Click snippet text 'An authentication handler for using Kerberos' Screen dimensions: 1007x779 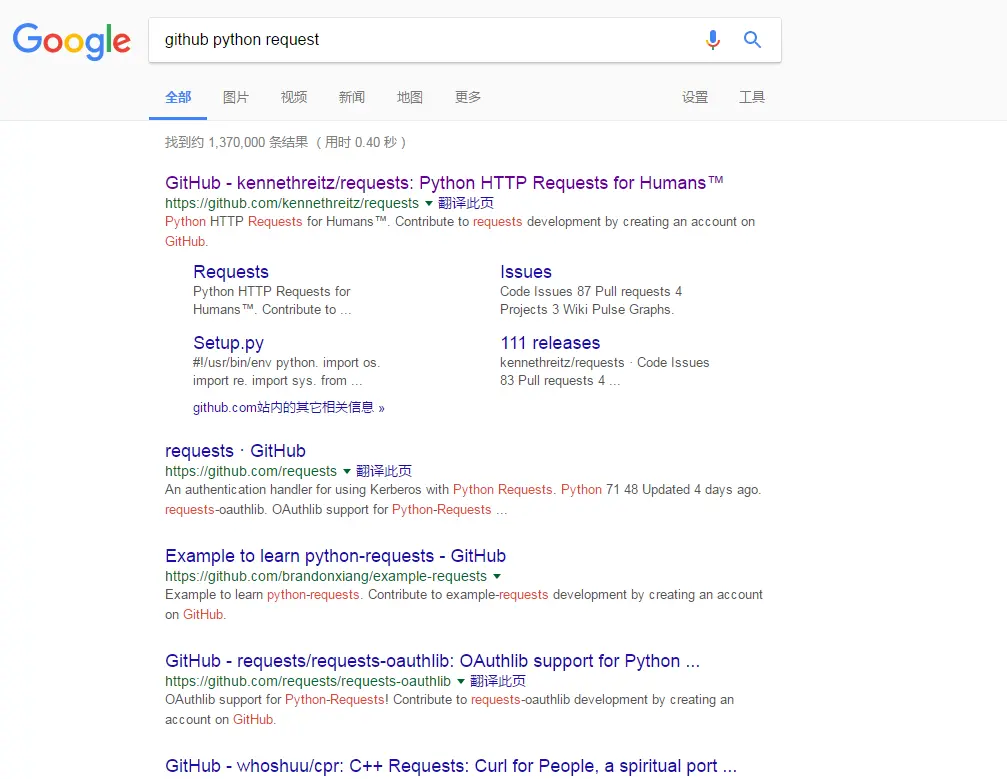coord(293,489)
